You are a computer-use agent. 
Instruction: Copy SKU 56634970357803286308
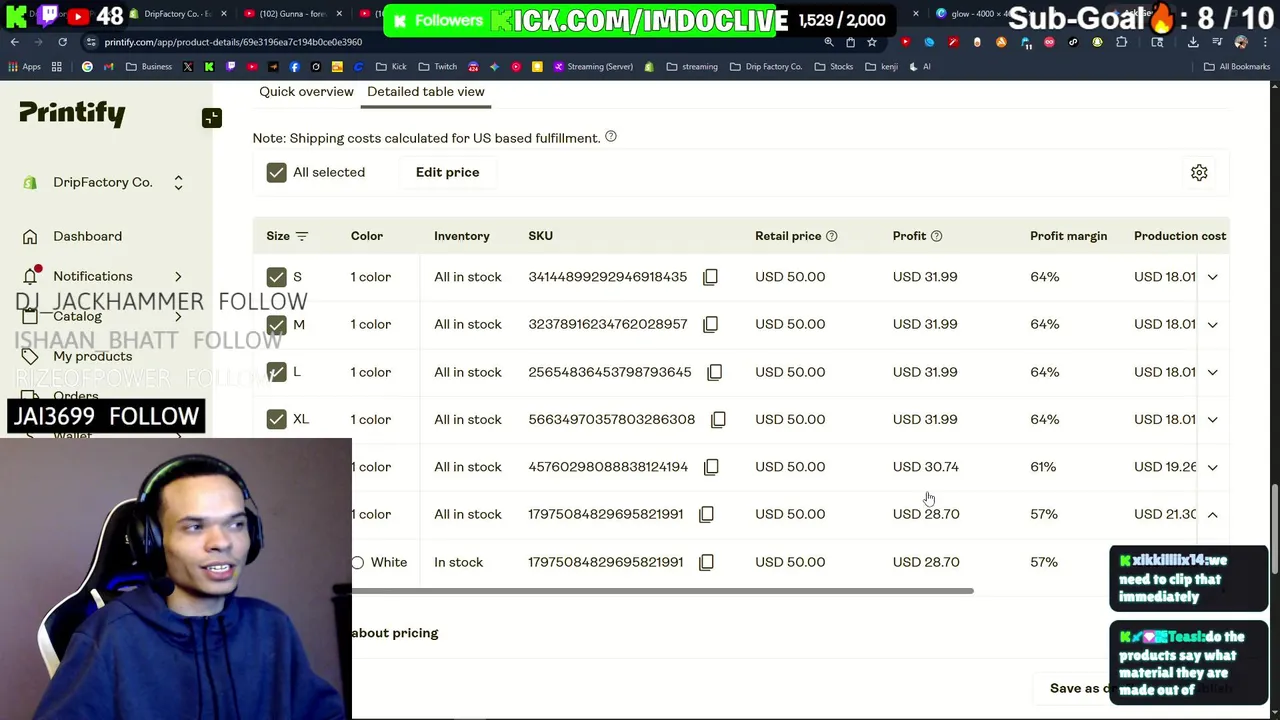tap(718, 419)
